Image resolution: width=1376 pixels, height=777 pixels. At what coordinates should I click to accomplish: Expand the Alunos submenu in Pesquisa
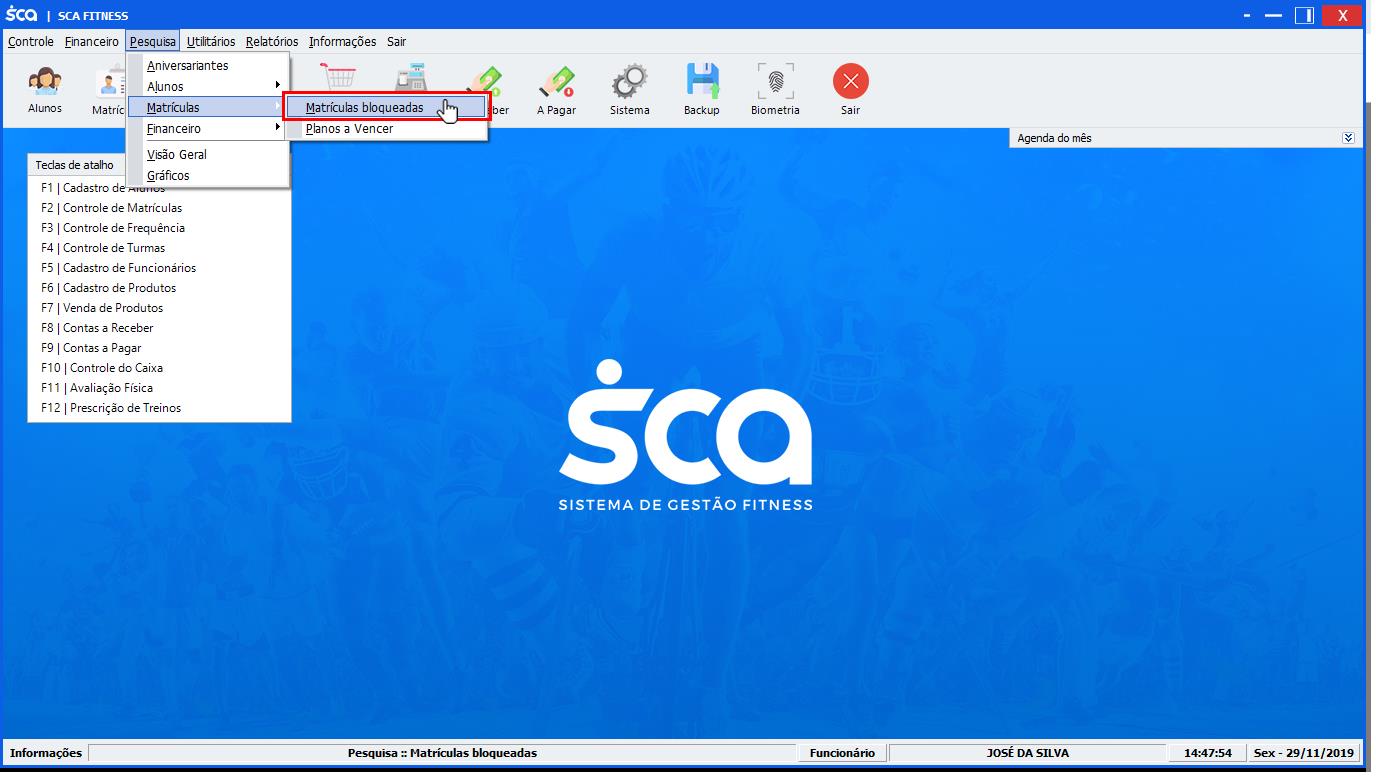(208, 87)
